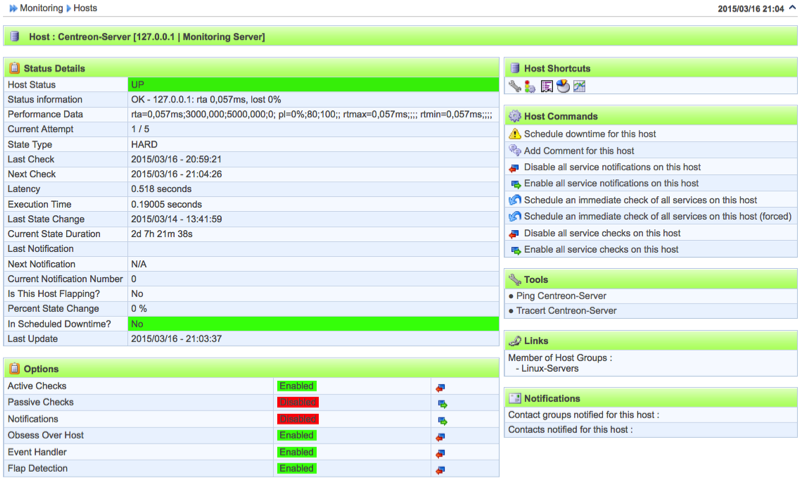
Task: Click the warning triangle next to Schedule downtime
Action: pyautogui.click(x=514, y=134)
